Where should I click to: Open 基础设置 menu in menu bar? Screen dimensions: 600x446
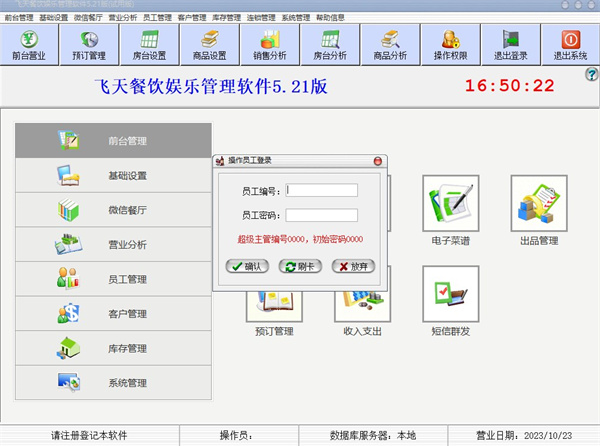(x=54, y=18)
